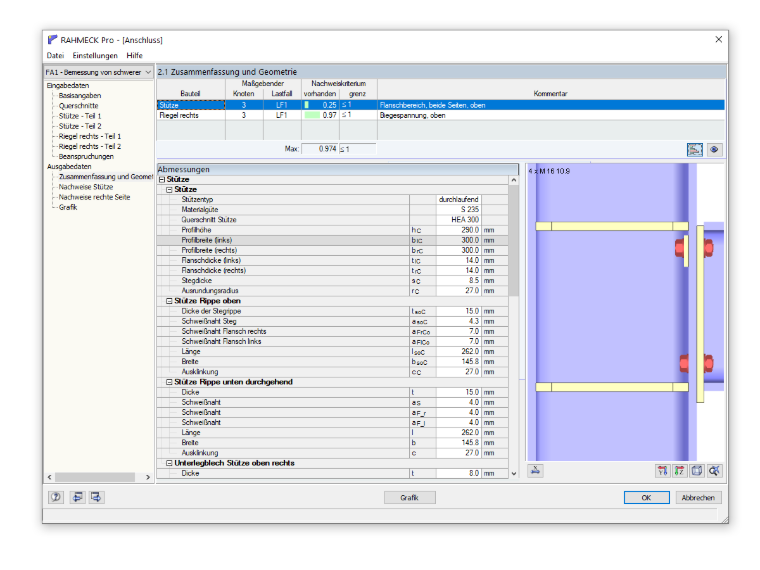Collapse the Stütze Rippe oben group

[x=169, y=301]
